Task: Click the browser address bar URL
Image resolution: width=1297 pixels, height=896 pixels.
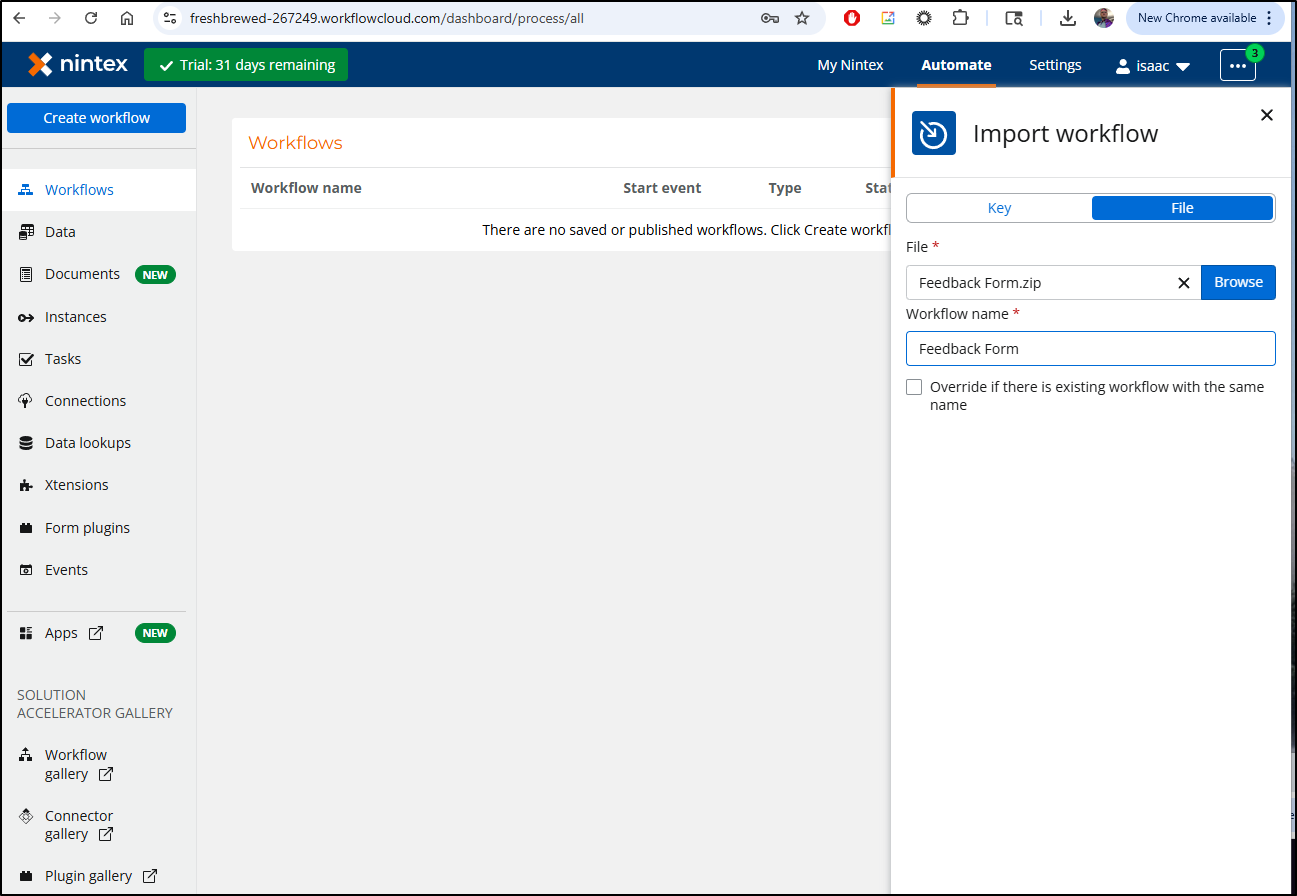Action: 387,18
